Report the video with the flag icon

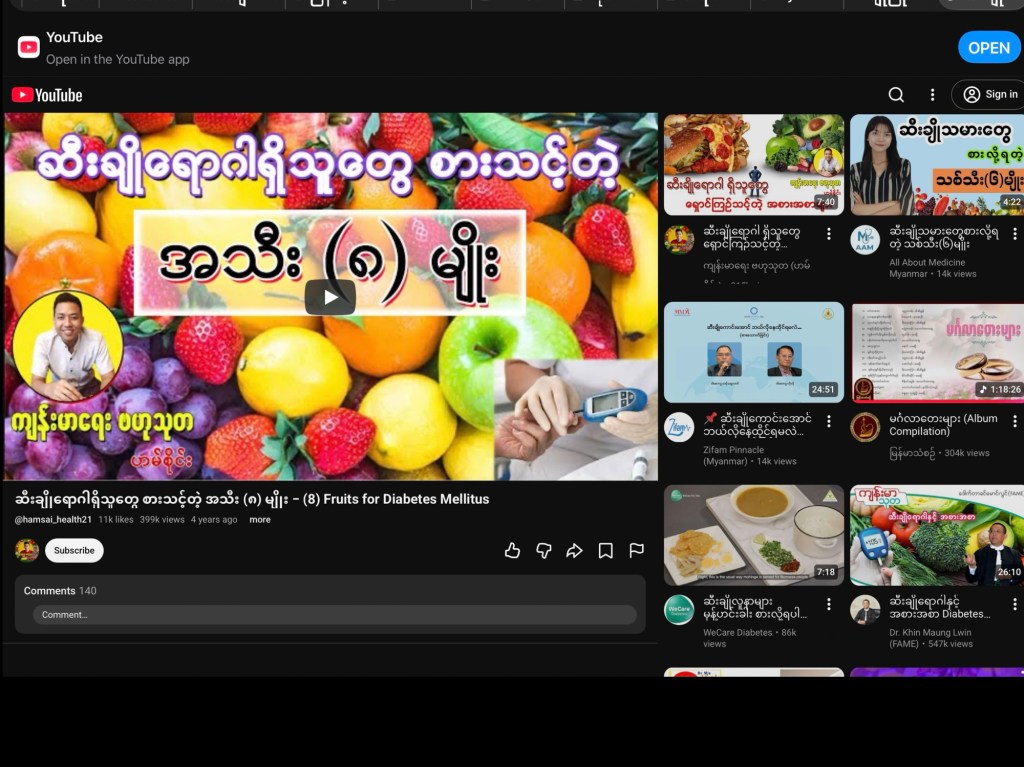click(636, 550)
